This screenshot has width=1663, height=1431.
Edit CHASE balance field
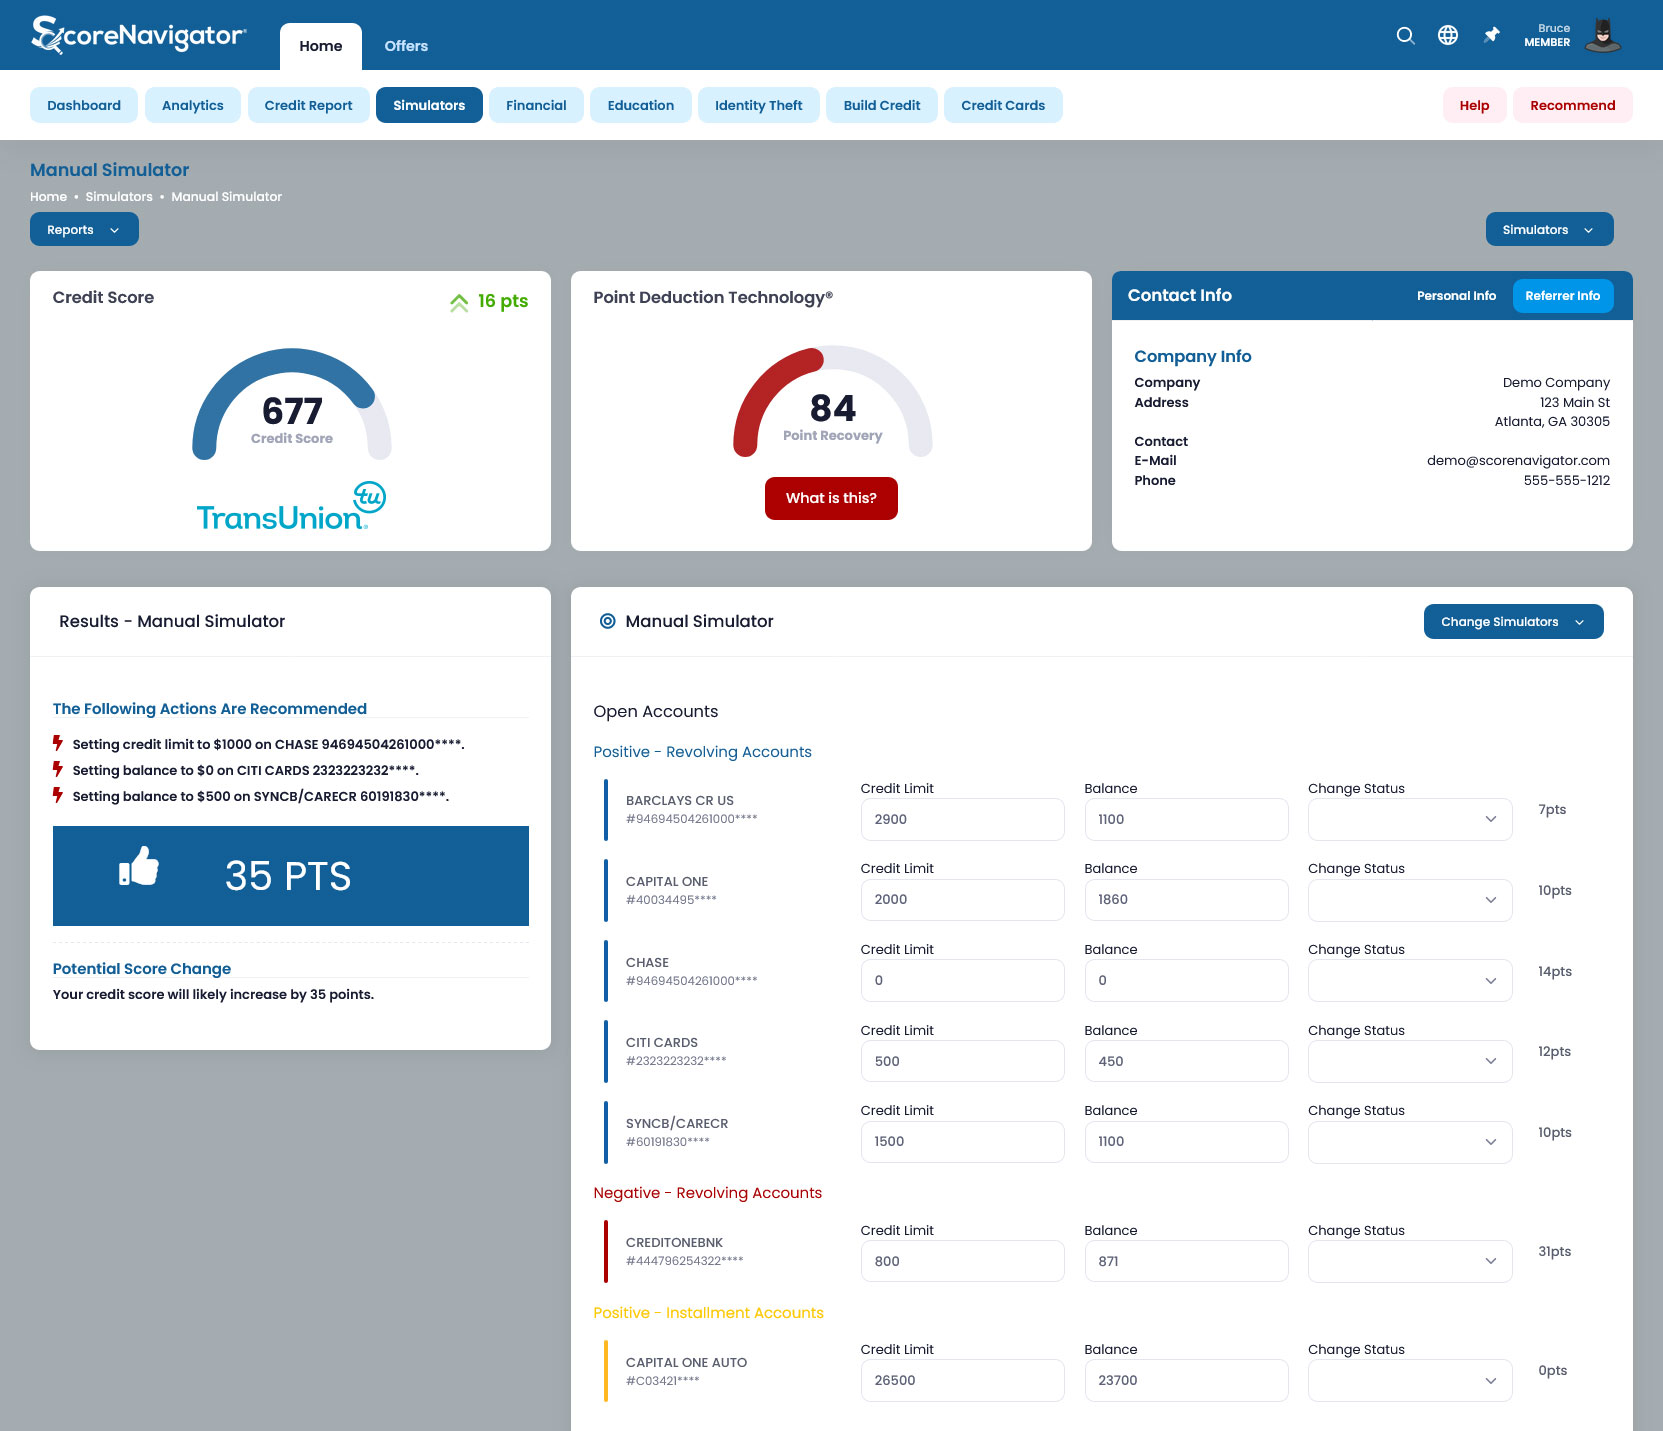pos(1186,980)
